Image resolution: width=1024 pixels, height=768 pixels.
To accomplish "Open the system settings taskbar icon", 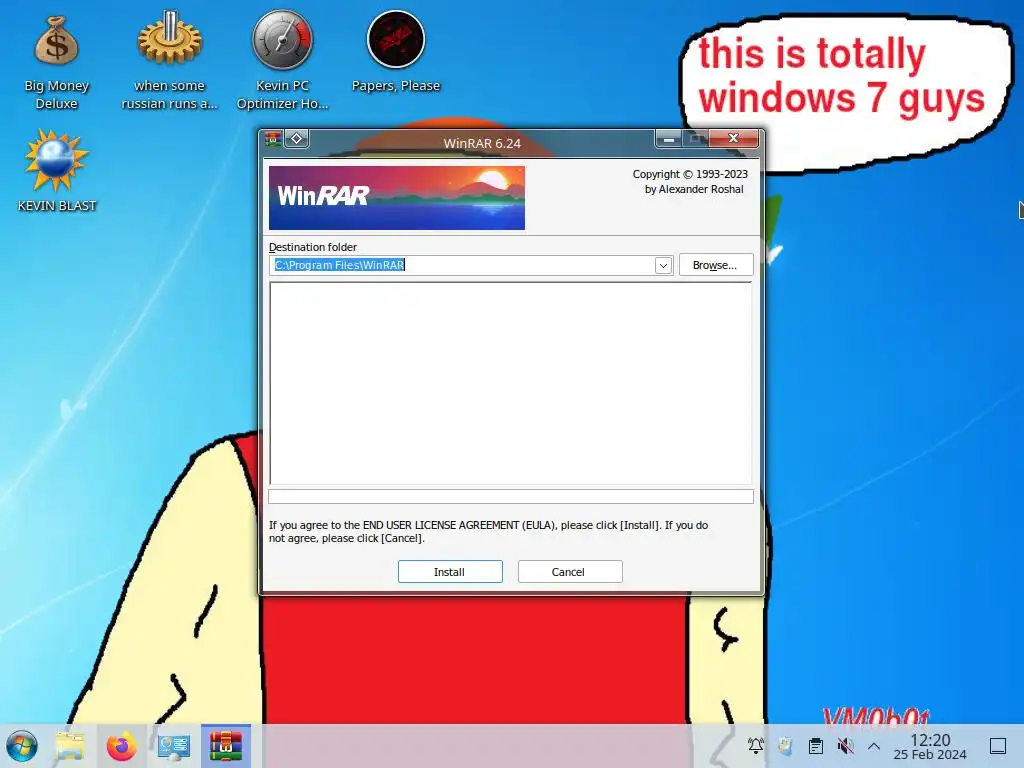I will coord(174,746).
